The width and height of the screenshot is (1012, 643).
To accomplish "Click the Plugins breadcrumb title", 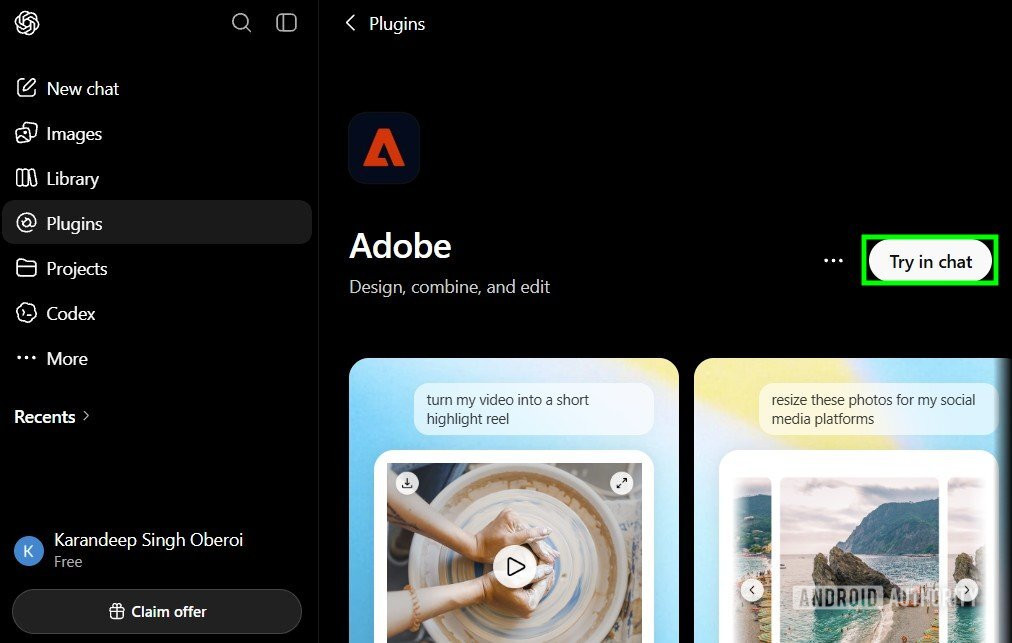I will coord(397,24).
